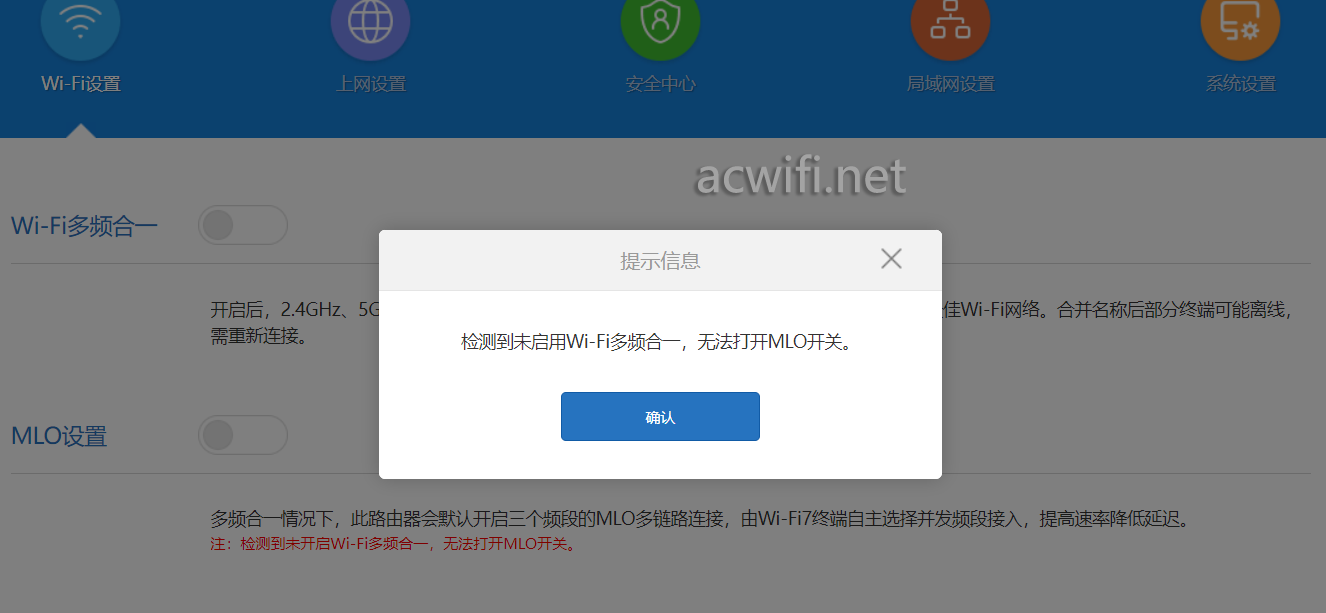This screenshot has height=613, width=1326.
Task: Open the 安全中心 shield icon
Action: click(x=660, y=22)
